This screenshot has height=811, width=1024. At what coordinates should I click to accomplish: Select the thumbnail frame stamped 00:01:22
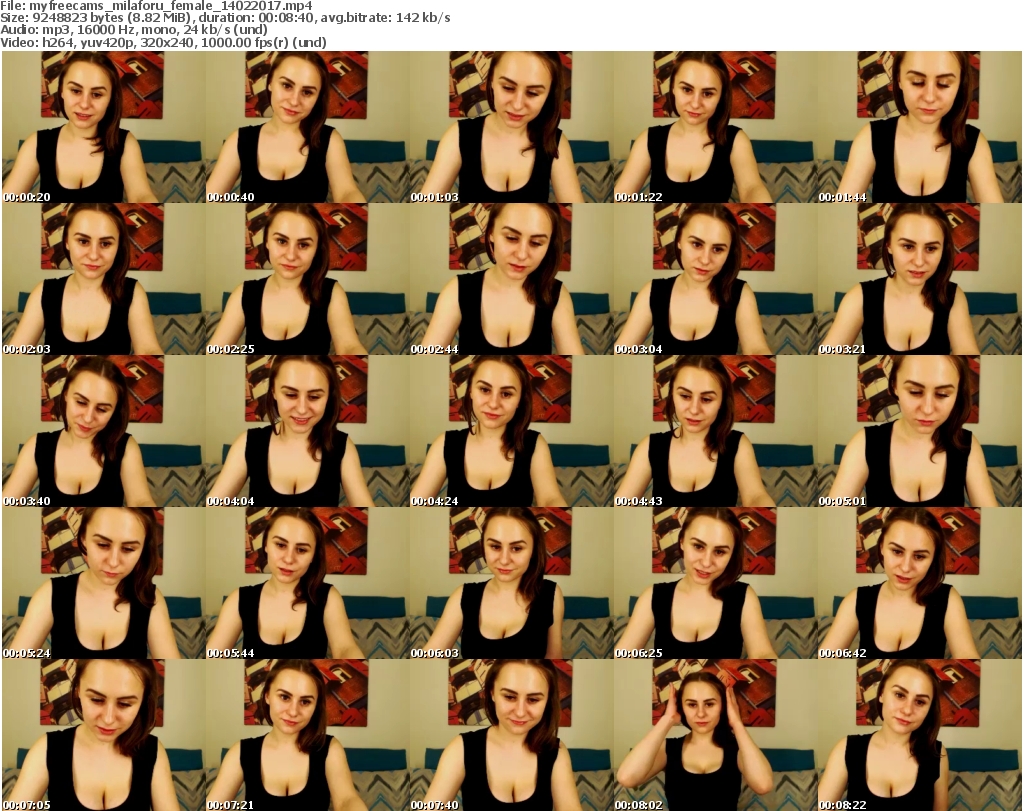coord(715,127)
